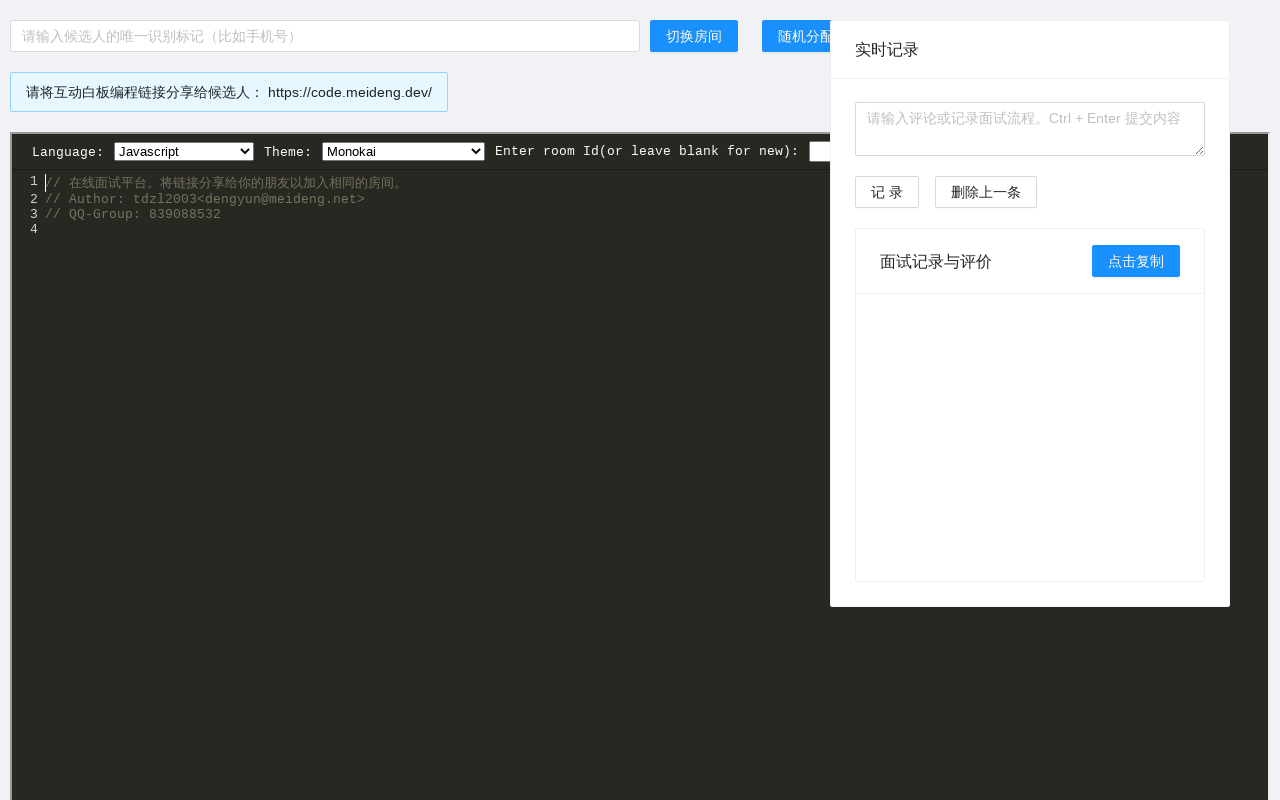
Task: Click the 面试记录与评价 heading
Action: (x=936, y=262)
